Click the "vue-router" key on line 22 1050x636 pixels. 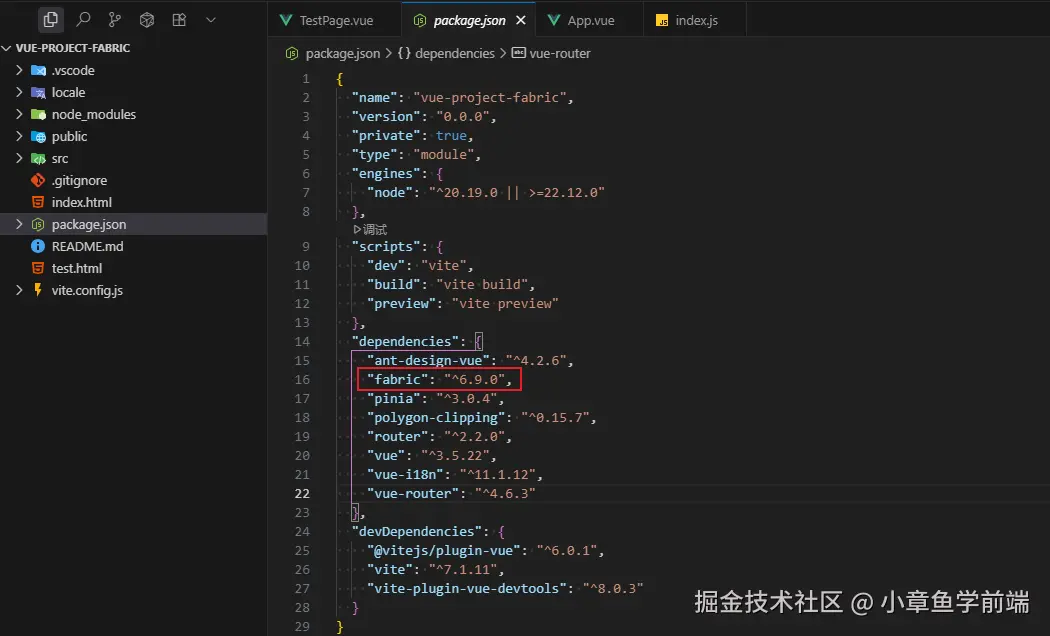(413, 493)
